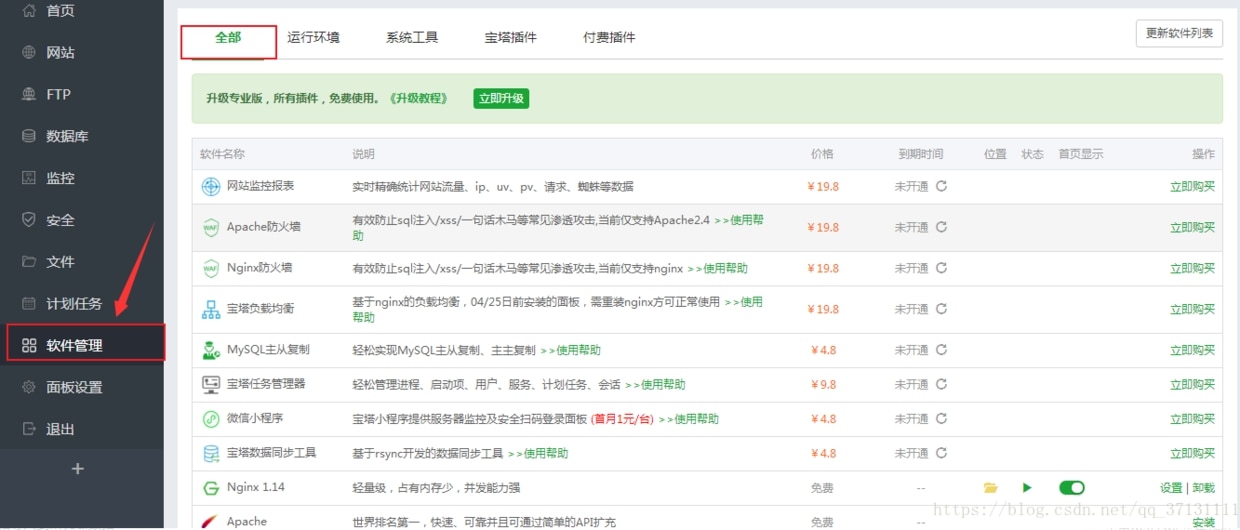Click the 宝塔负载均衡 network icon
Image resolution: width=1240 pixels, height=530 pixels.
click(x=211, y=309)
